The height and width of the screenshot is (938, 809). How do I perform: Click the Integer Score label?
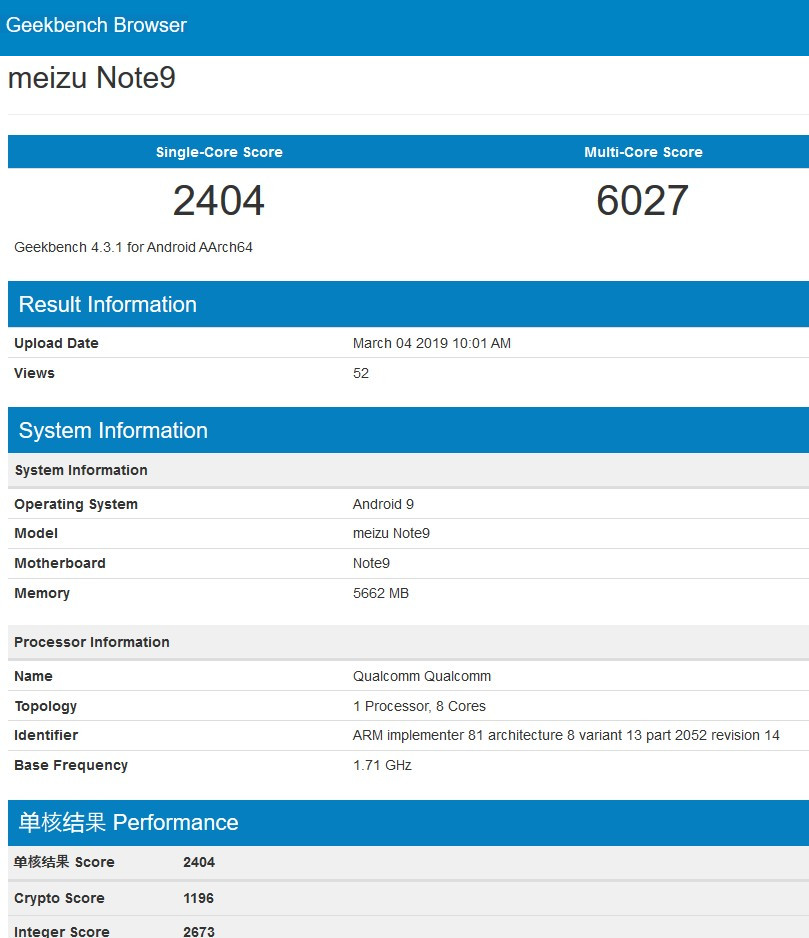(x=62, y=931)
